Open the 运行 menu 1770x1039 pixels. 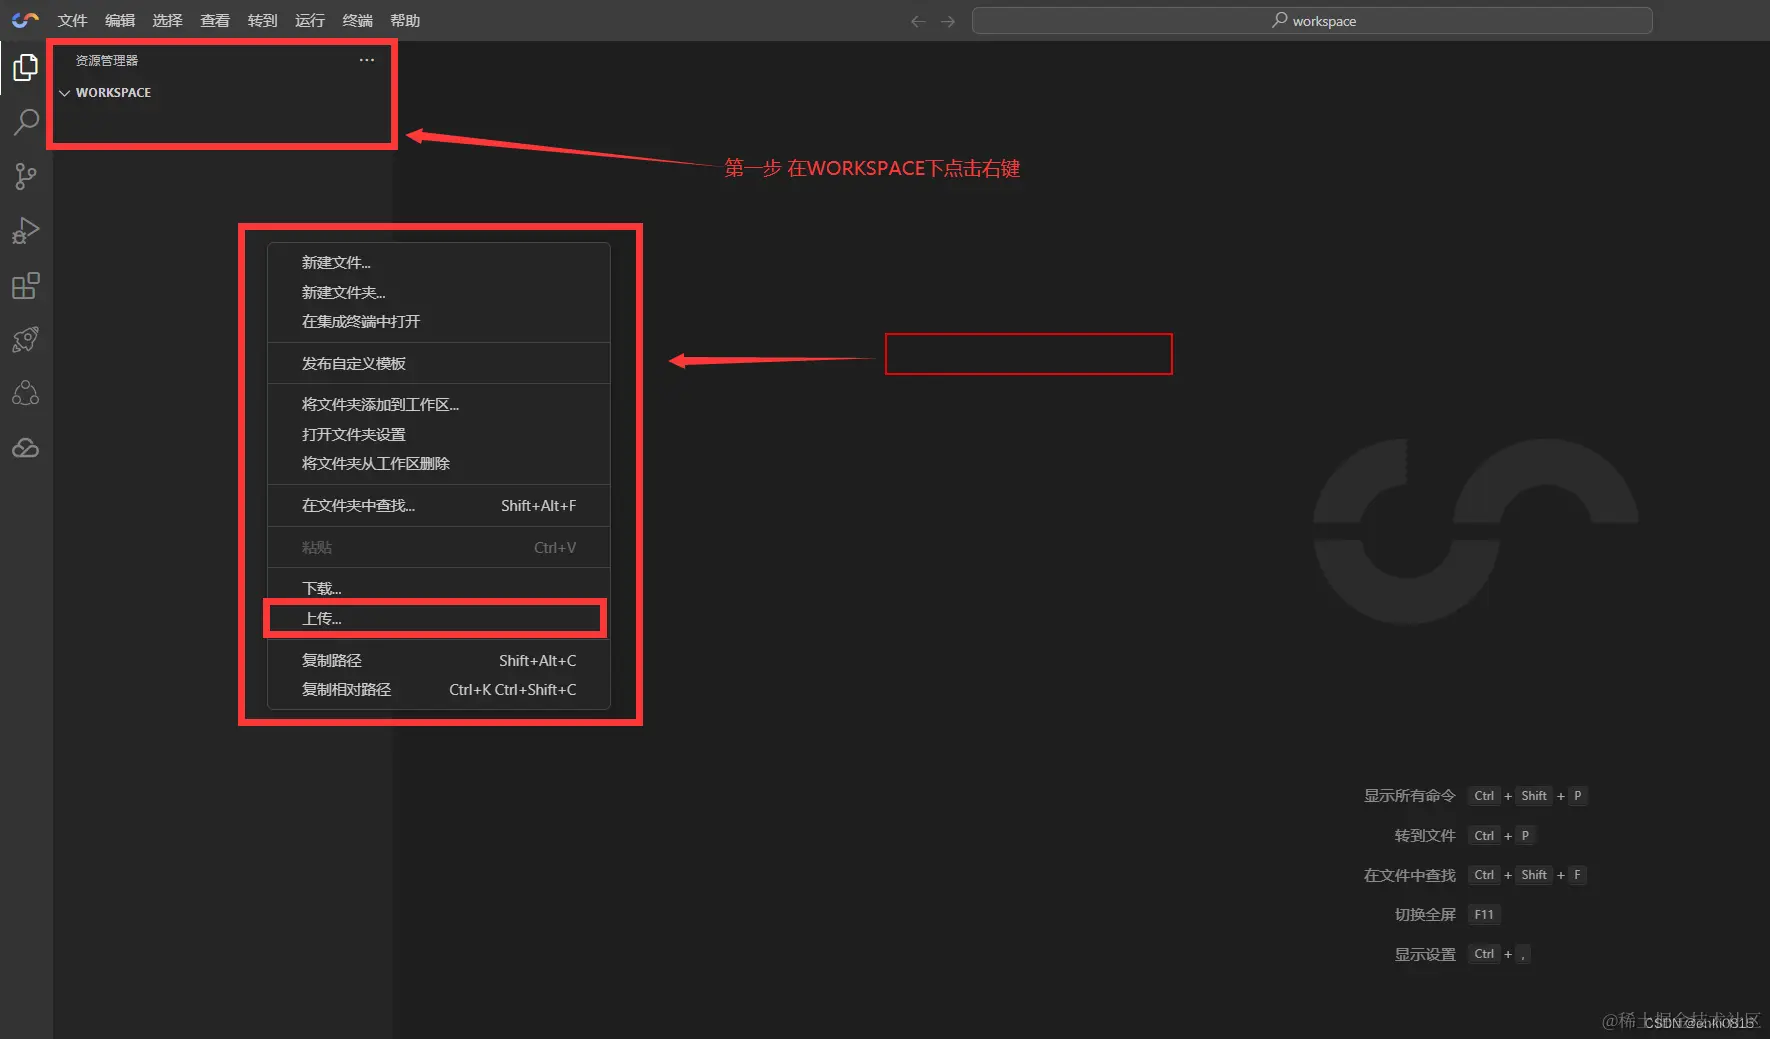coord(310,21)
